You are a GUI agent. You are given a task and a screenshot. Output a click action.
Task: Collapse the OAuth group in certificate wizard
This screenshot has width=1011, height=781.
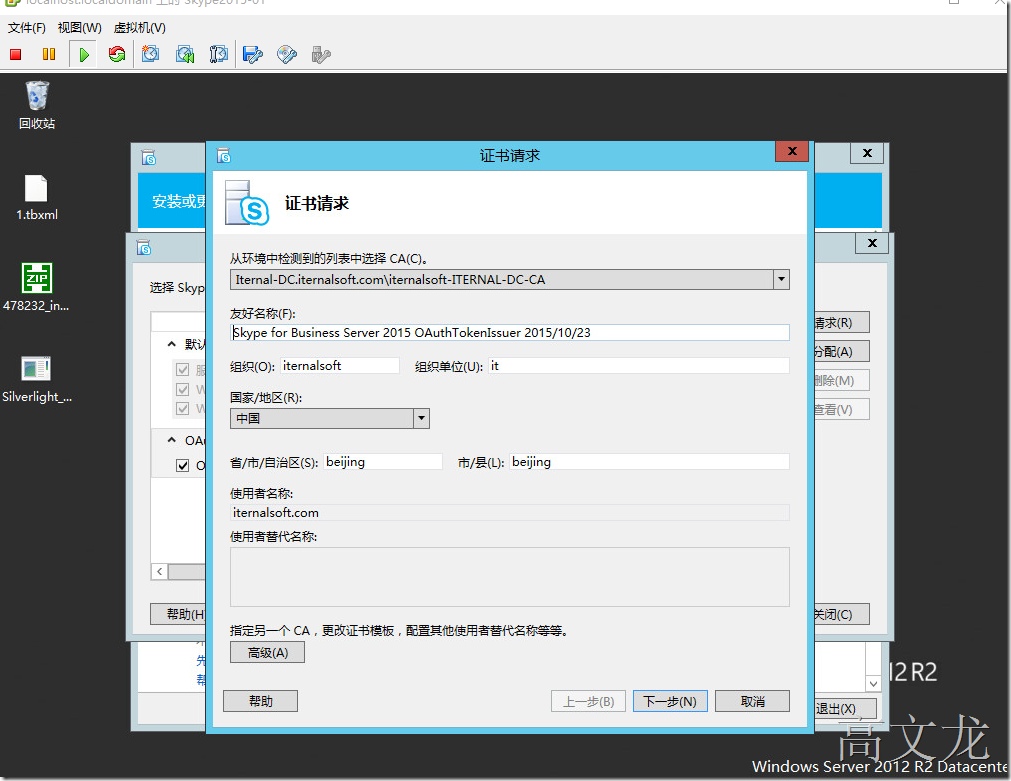[172, 440]
